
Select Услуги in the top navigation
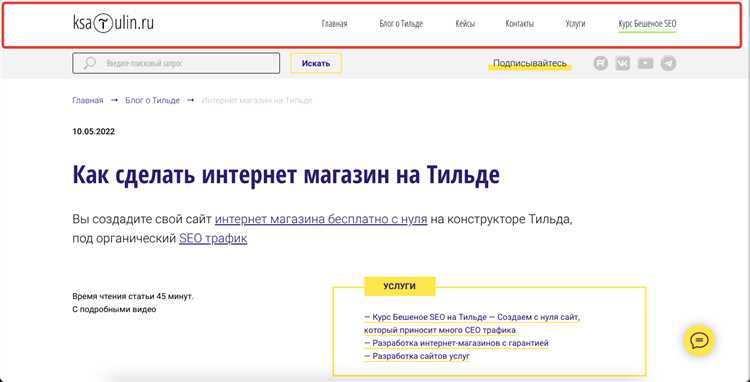point(575,24)
